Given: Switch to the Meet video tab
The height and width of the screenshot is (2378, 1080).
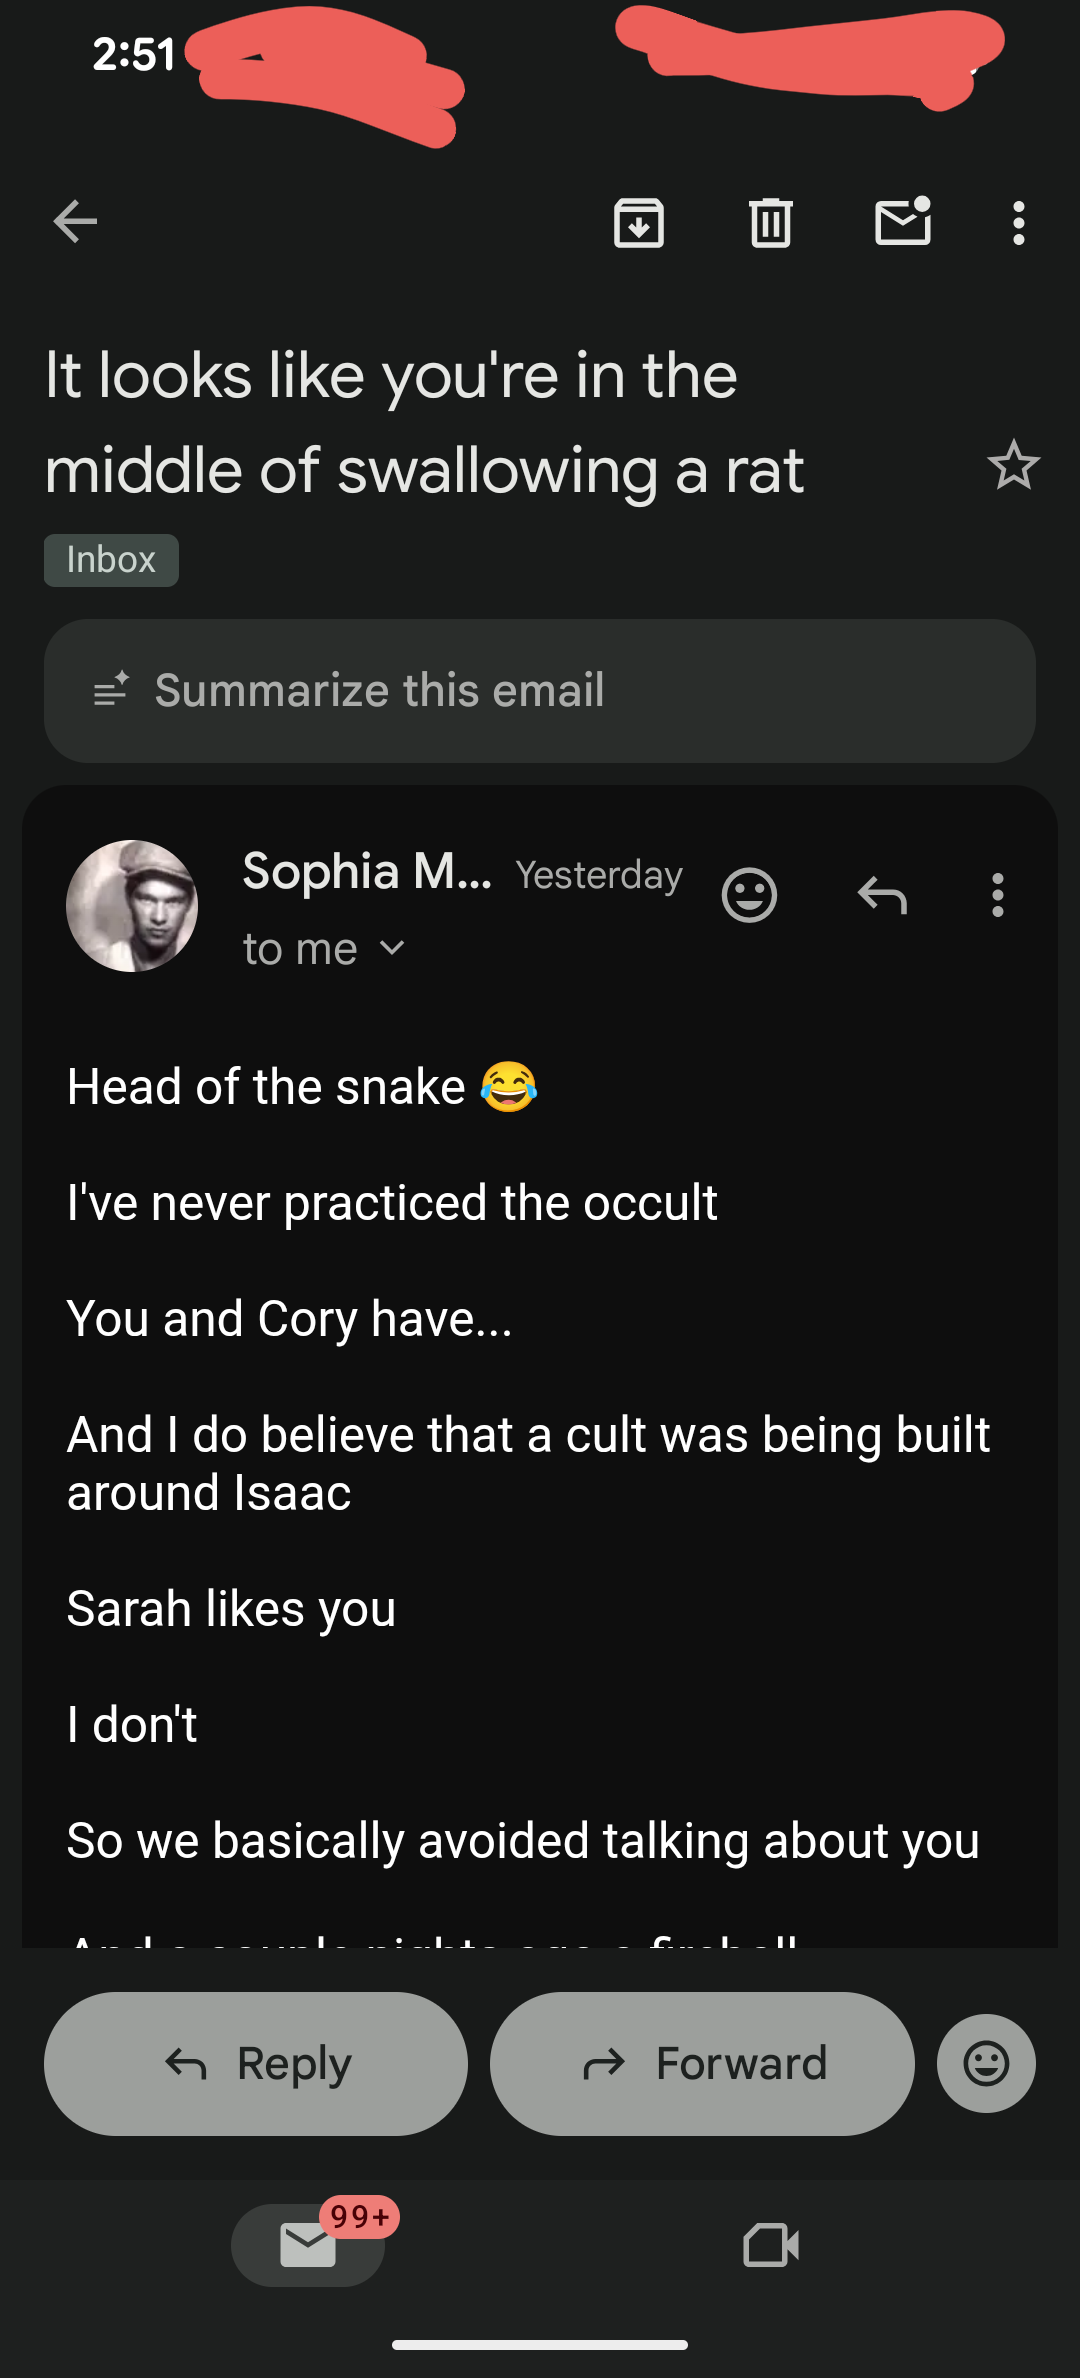Looking at the screenshot, I should (771, 2245).
